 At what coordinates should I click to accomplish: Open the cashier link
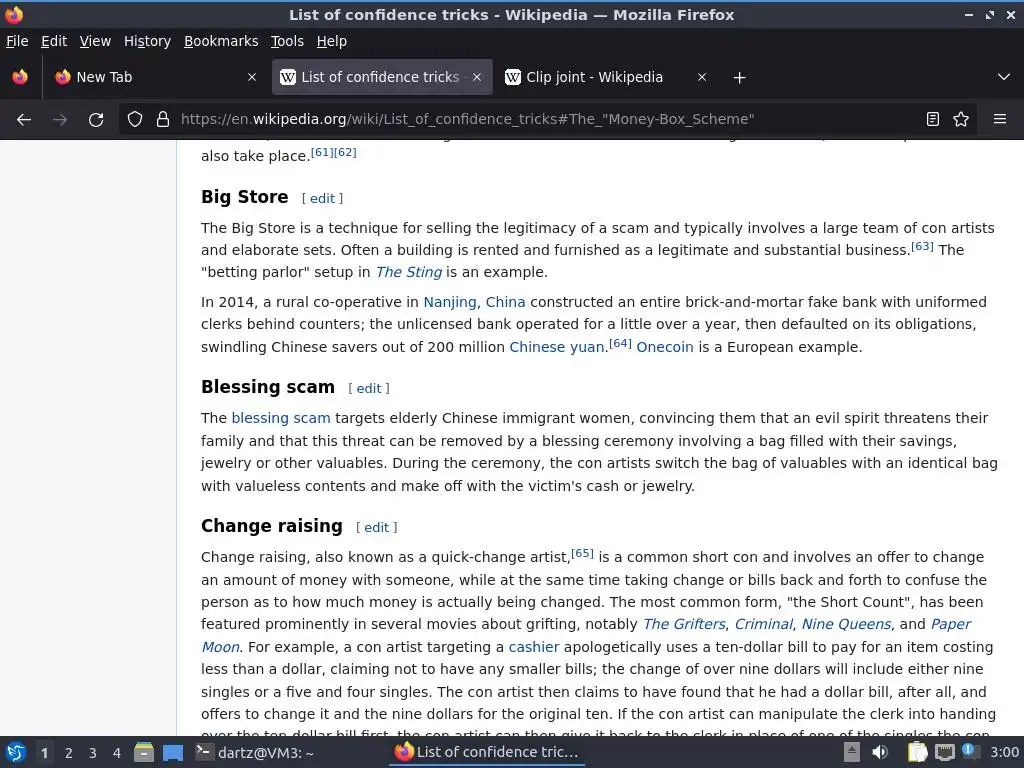click(x=534, y=647)
